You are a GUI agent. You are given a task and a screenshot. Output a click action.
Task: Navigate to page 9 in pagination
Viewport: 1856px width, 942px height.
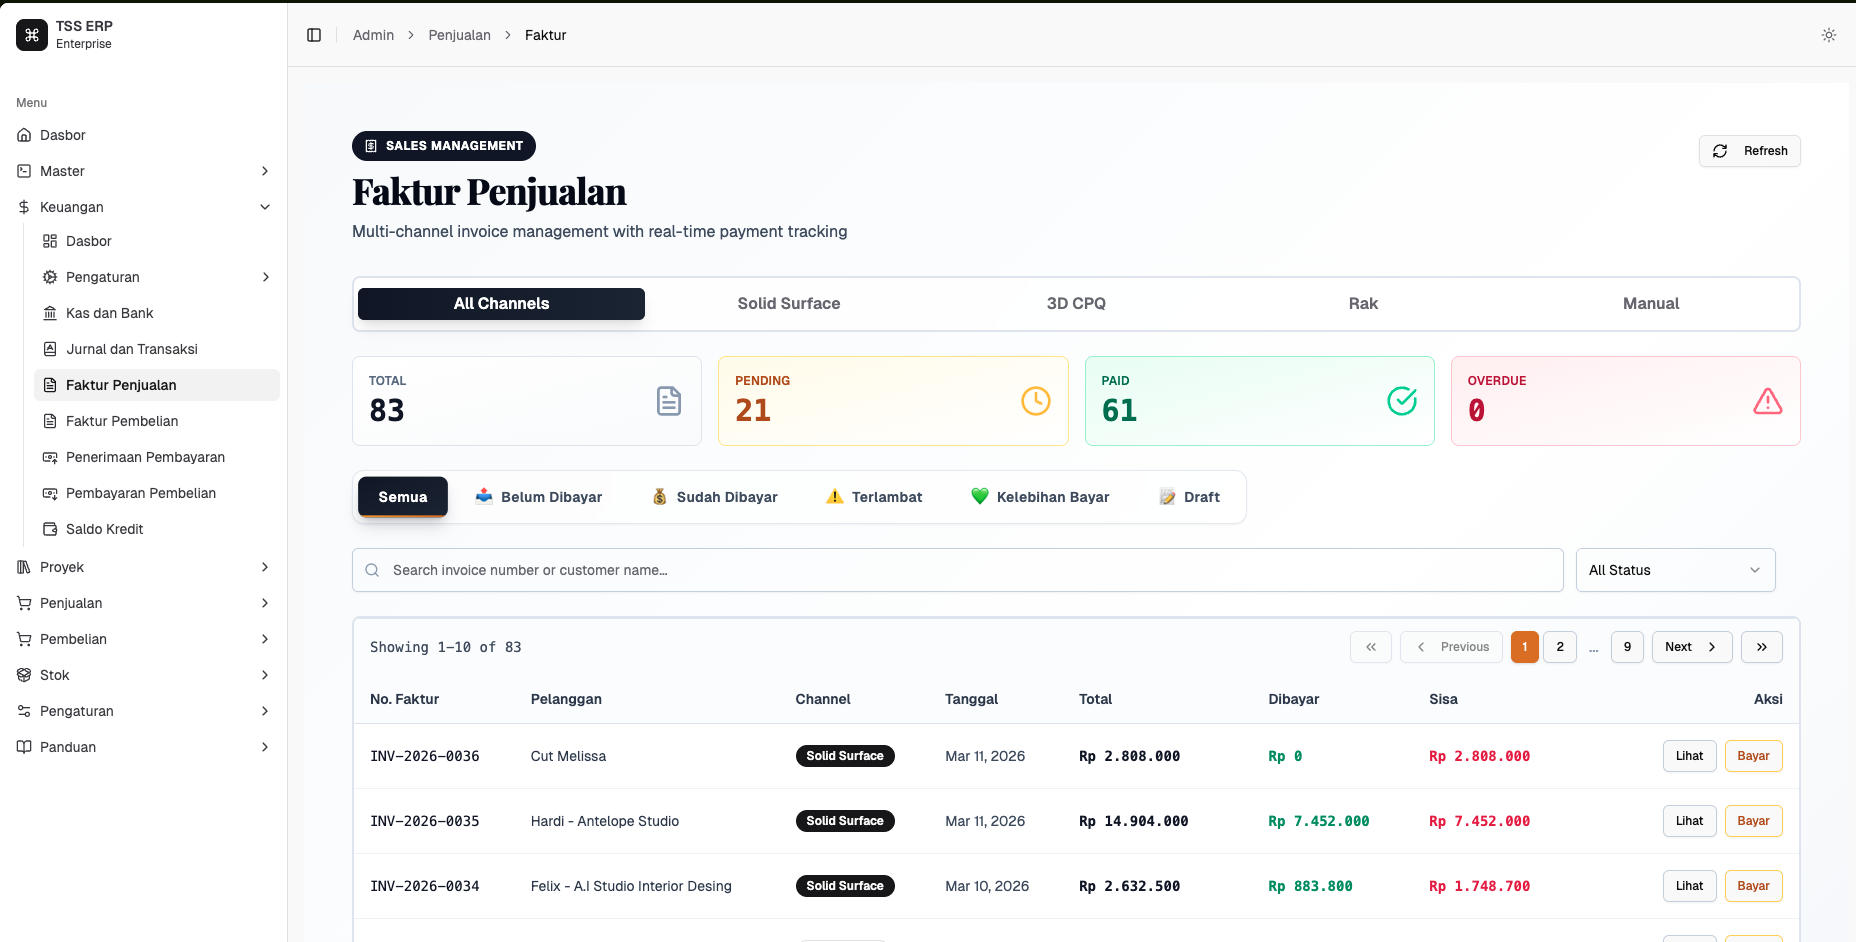[x=1627, y=647]
